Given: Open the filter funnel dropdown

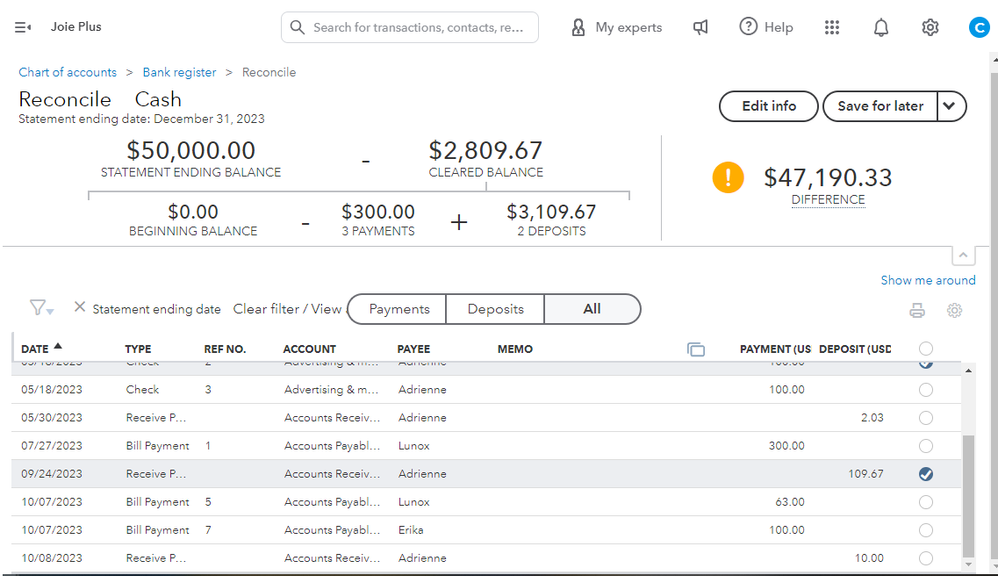Looking at the screenshot, I should point(41,309).
